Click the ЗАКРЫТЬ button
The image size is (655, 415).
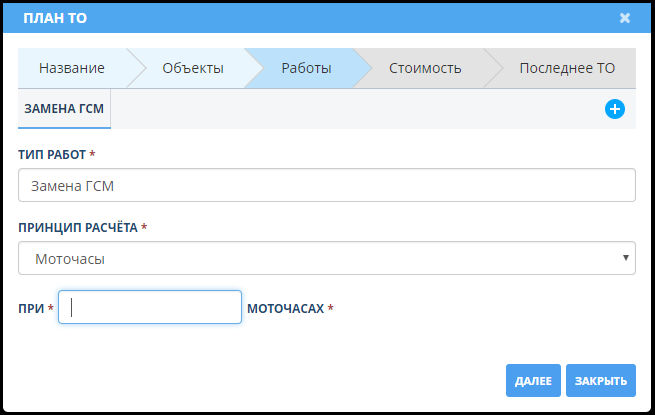[601, 380]
